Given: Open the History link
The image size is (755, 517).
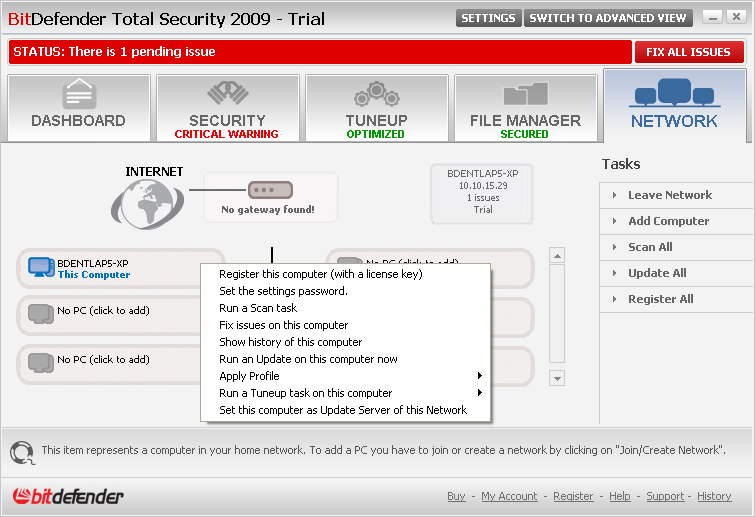Looking at the screenshot, I should point(714,496).
